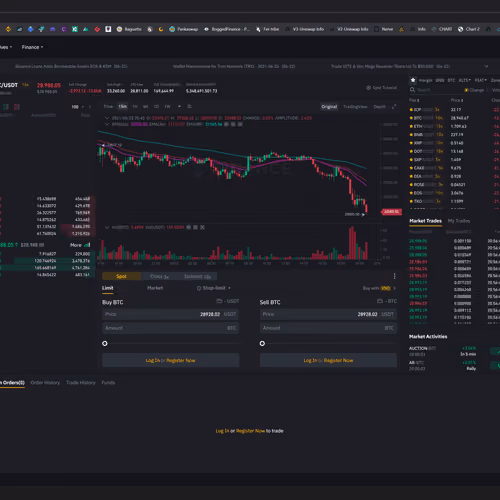Click the Buy side Log In or Register button
This screenshot has width=500, height=500.
[170, 360]
